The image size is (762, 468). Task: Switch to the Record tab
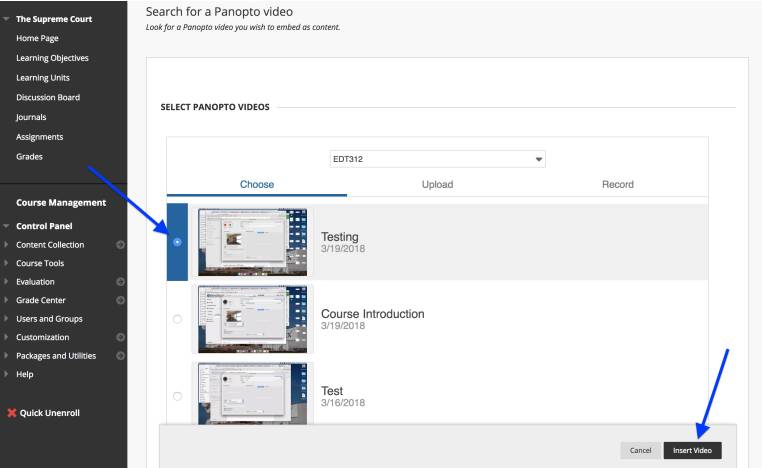pyautogui.click(x=617, y=184)
